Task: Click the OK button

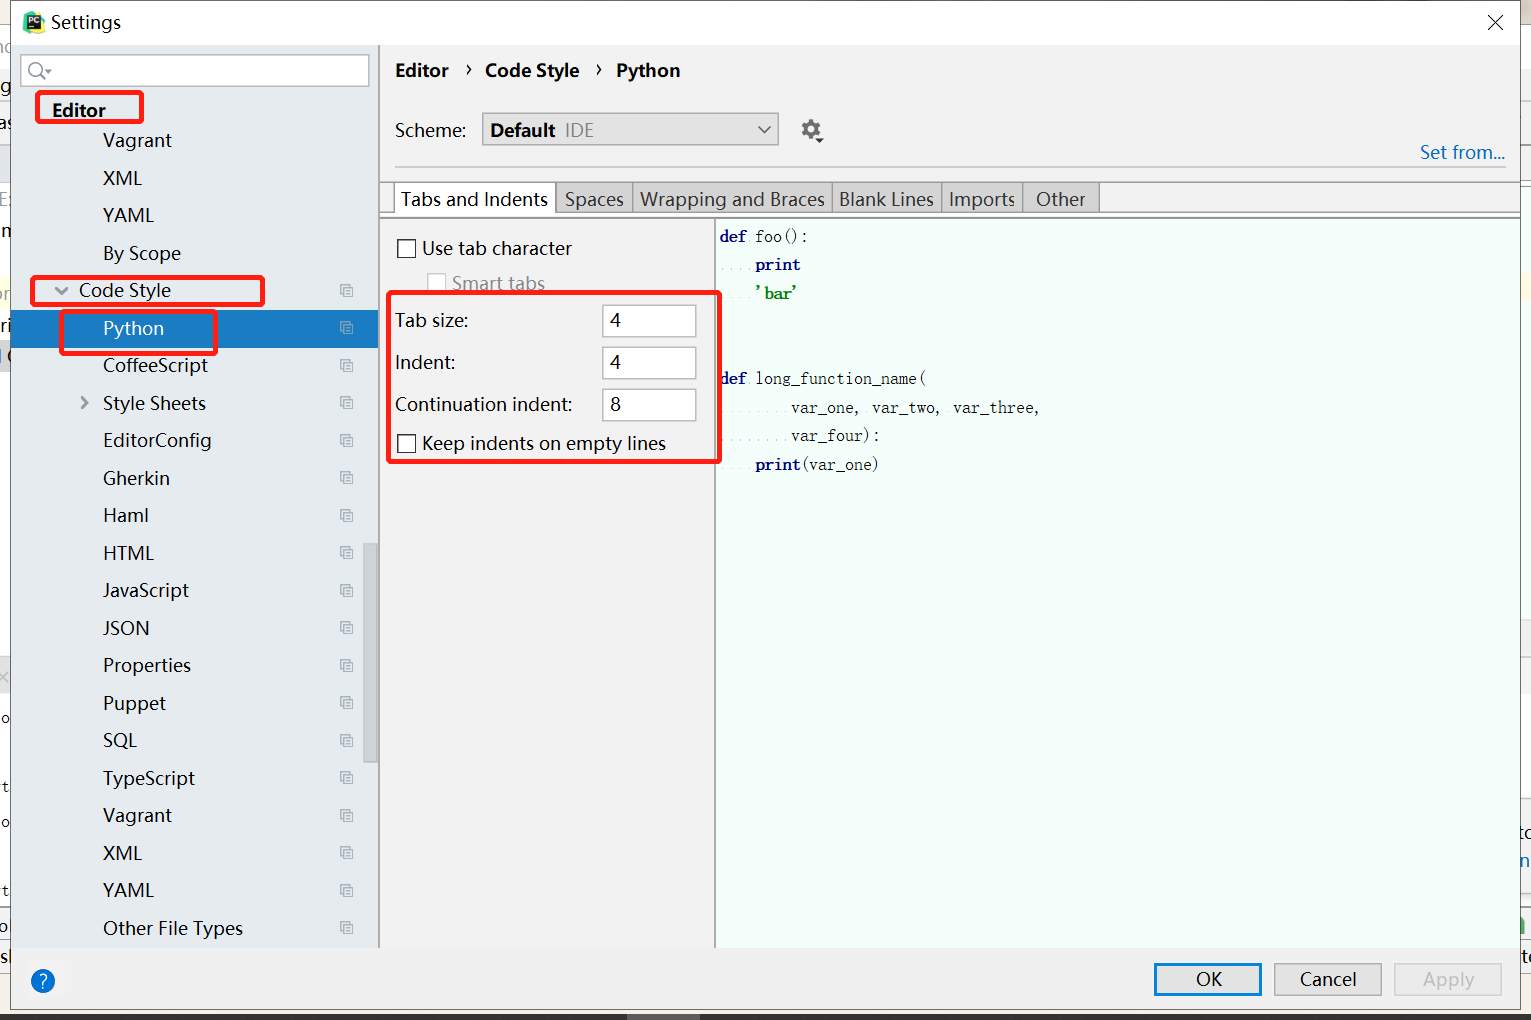Action: [x=1208, y=979]
